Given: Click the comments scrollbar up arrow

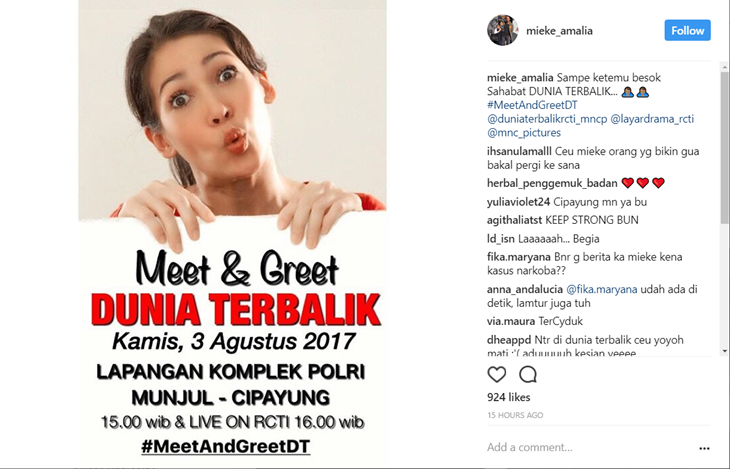Looking at the screenshot, I should point(724,67).
